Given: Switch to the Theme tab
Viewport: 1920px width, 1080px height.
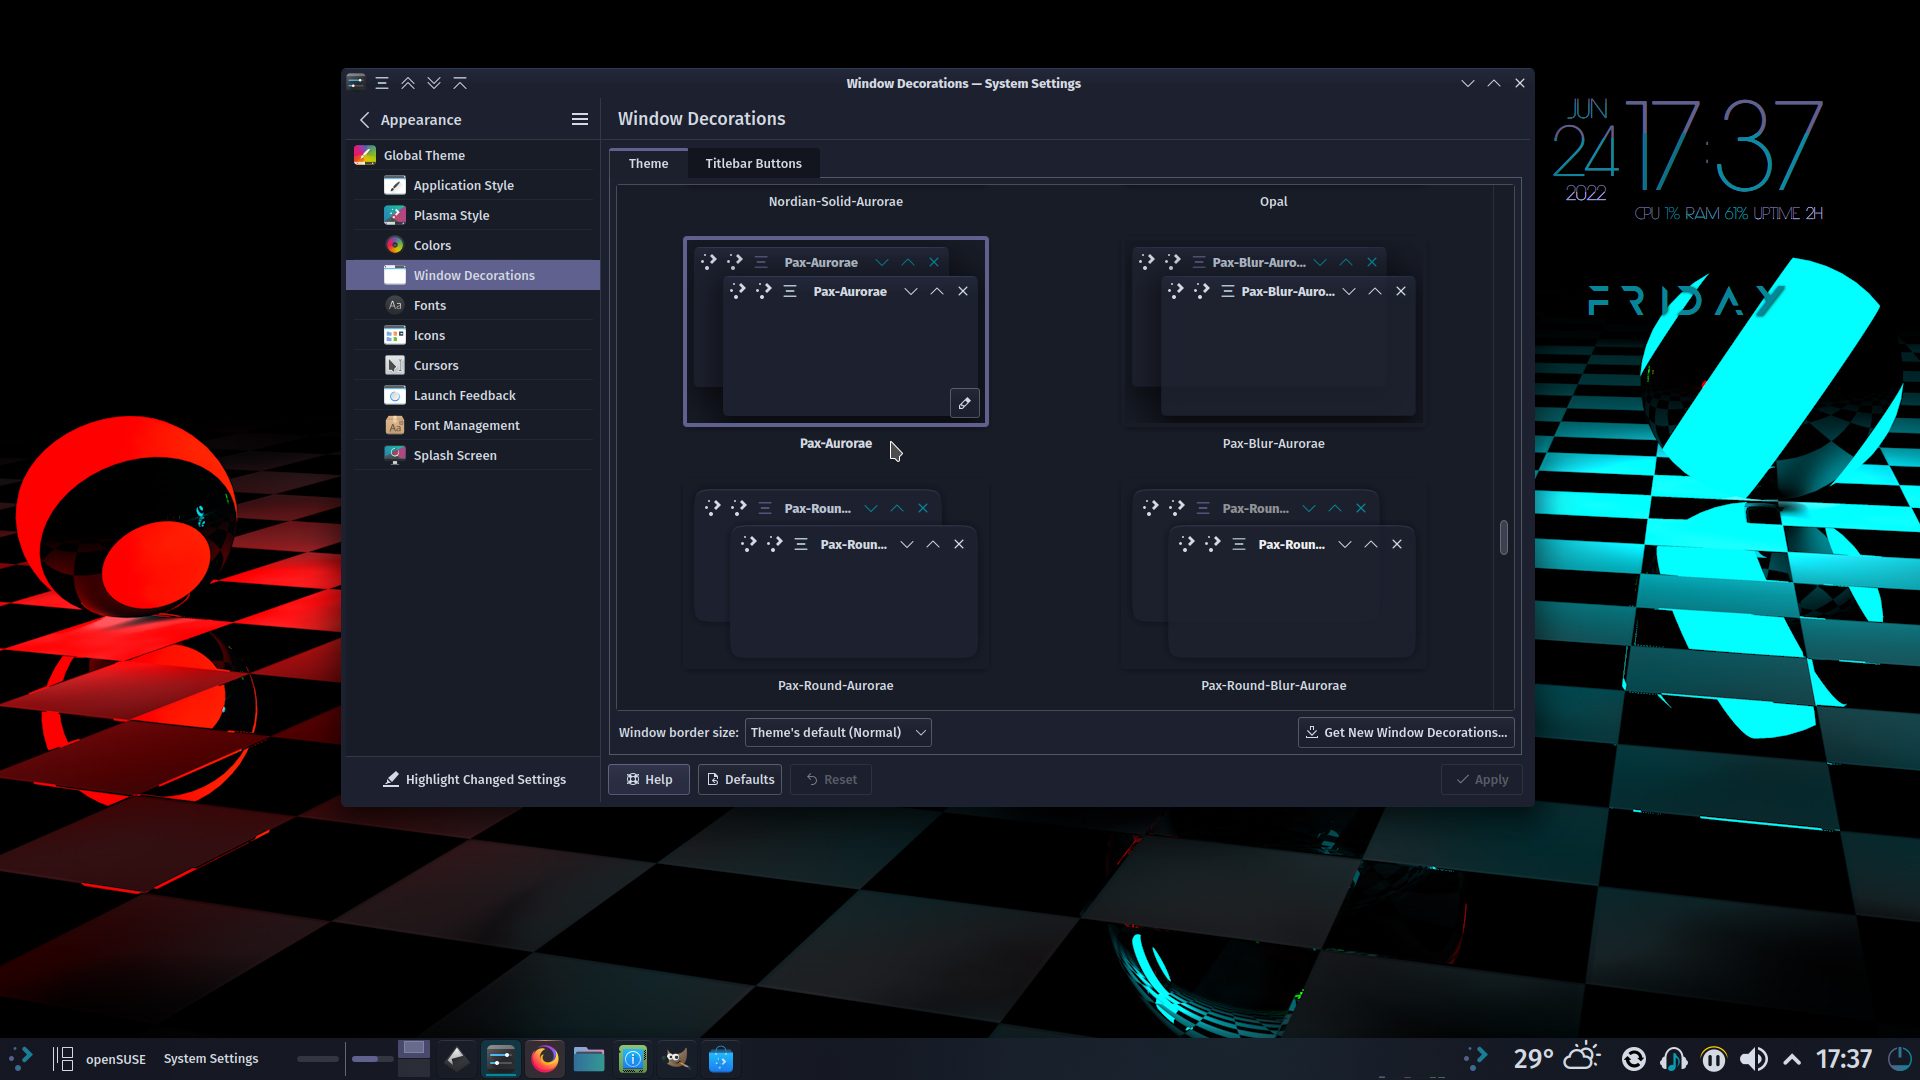Looking at the screenshot, I should [x=648, y=163].
